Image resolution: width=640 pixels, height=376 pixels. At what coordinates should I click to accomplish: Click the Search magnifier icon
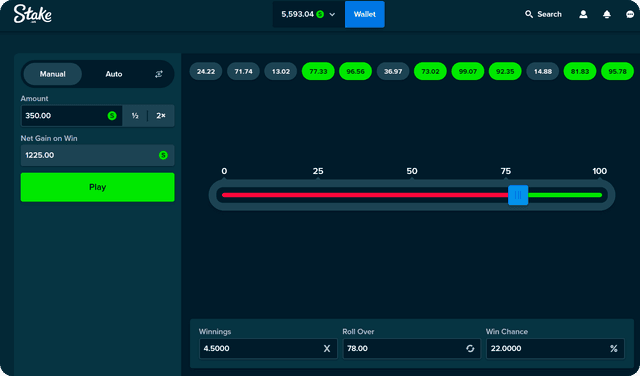pos(529,14)
